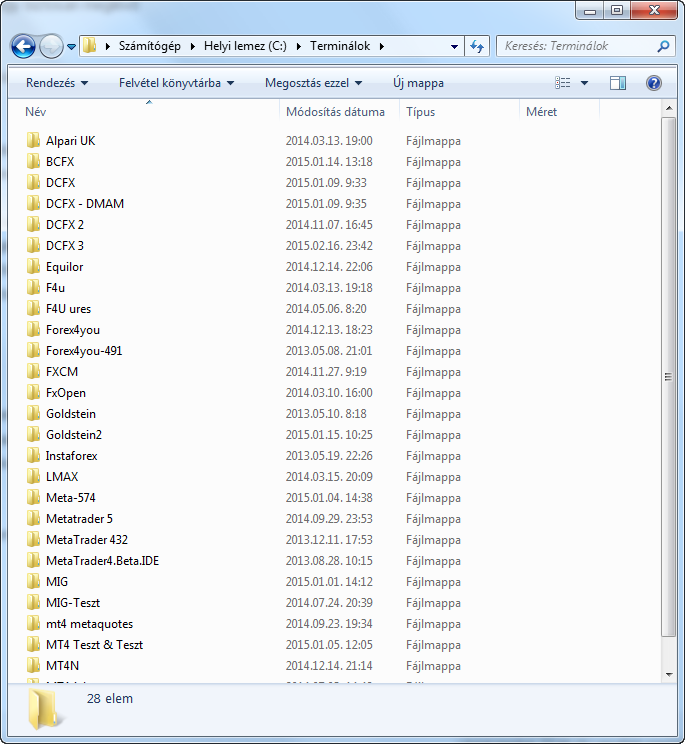
Task: Select the MetaTrader4.Beta.IDE folder name
Action: (x=102, y=561)
